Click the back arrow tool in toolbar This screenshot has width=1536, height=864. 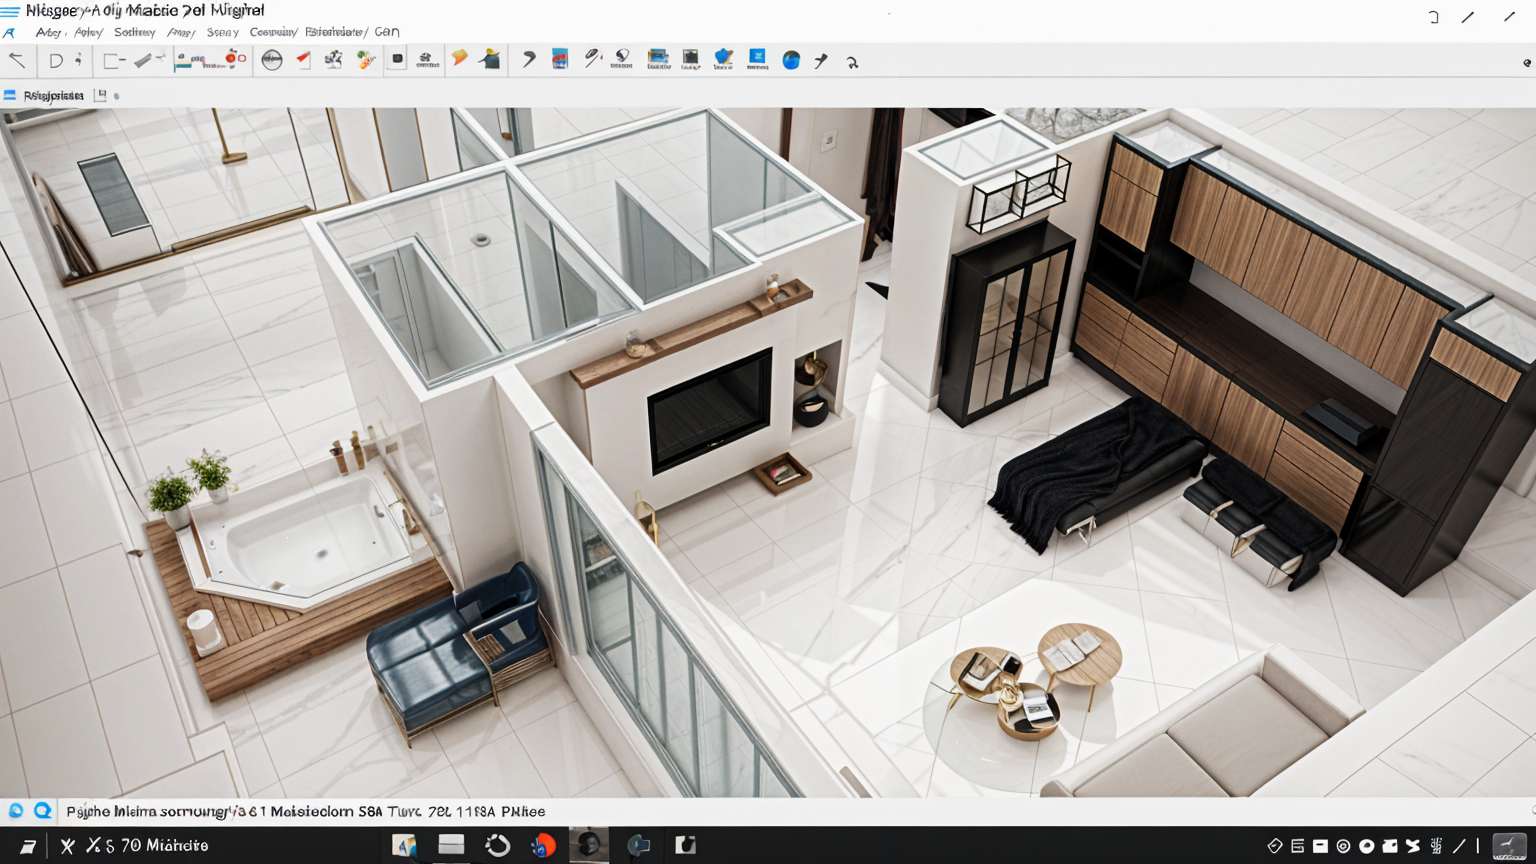17,60
